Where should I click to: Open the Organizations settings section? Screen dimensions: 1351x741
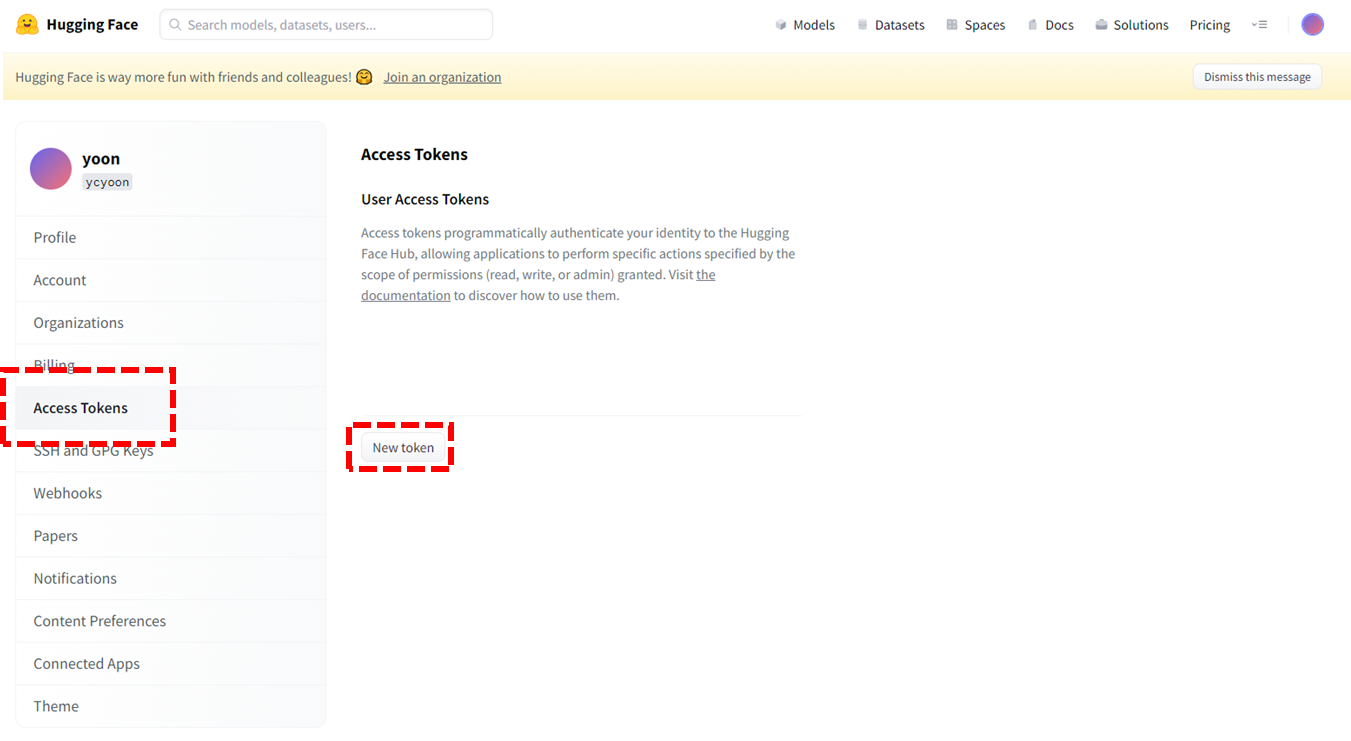click(x=171, y=323)
